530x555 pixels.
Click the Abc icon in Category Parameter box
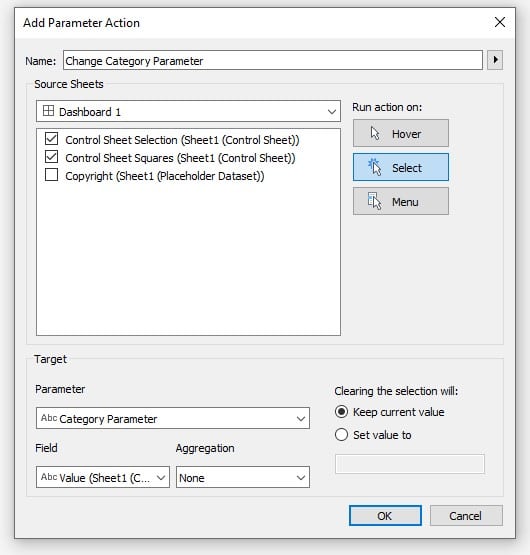click(x=49, y=418)
